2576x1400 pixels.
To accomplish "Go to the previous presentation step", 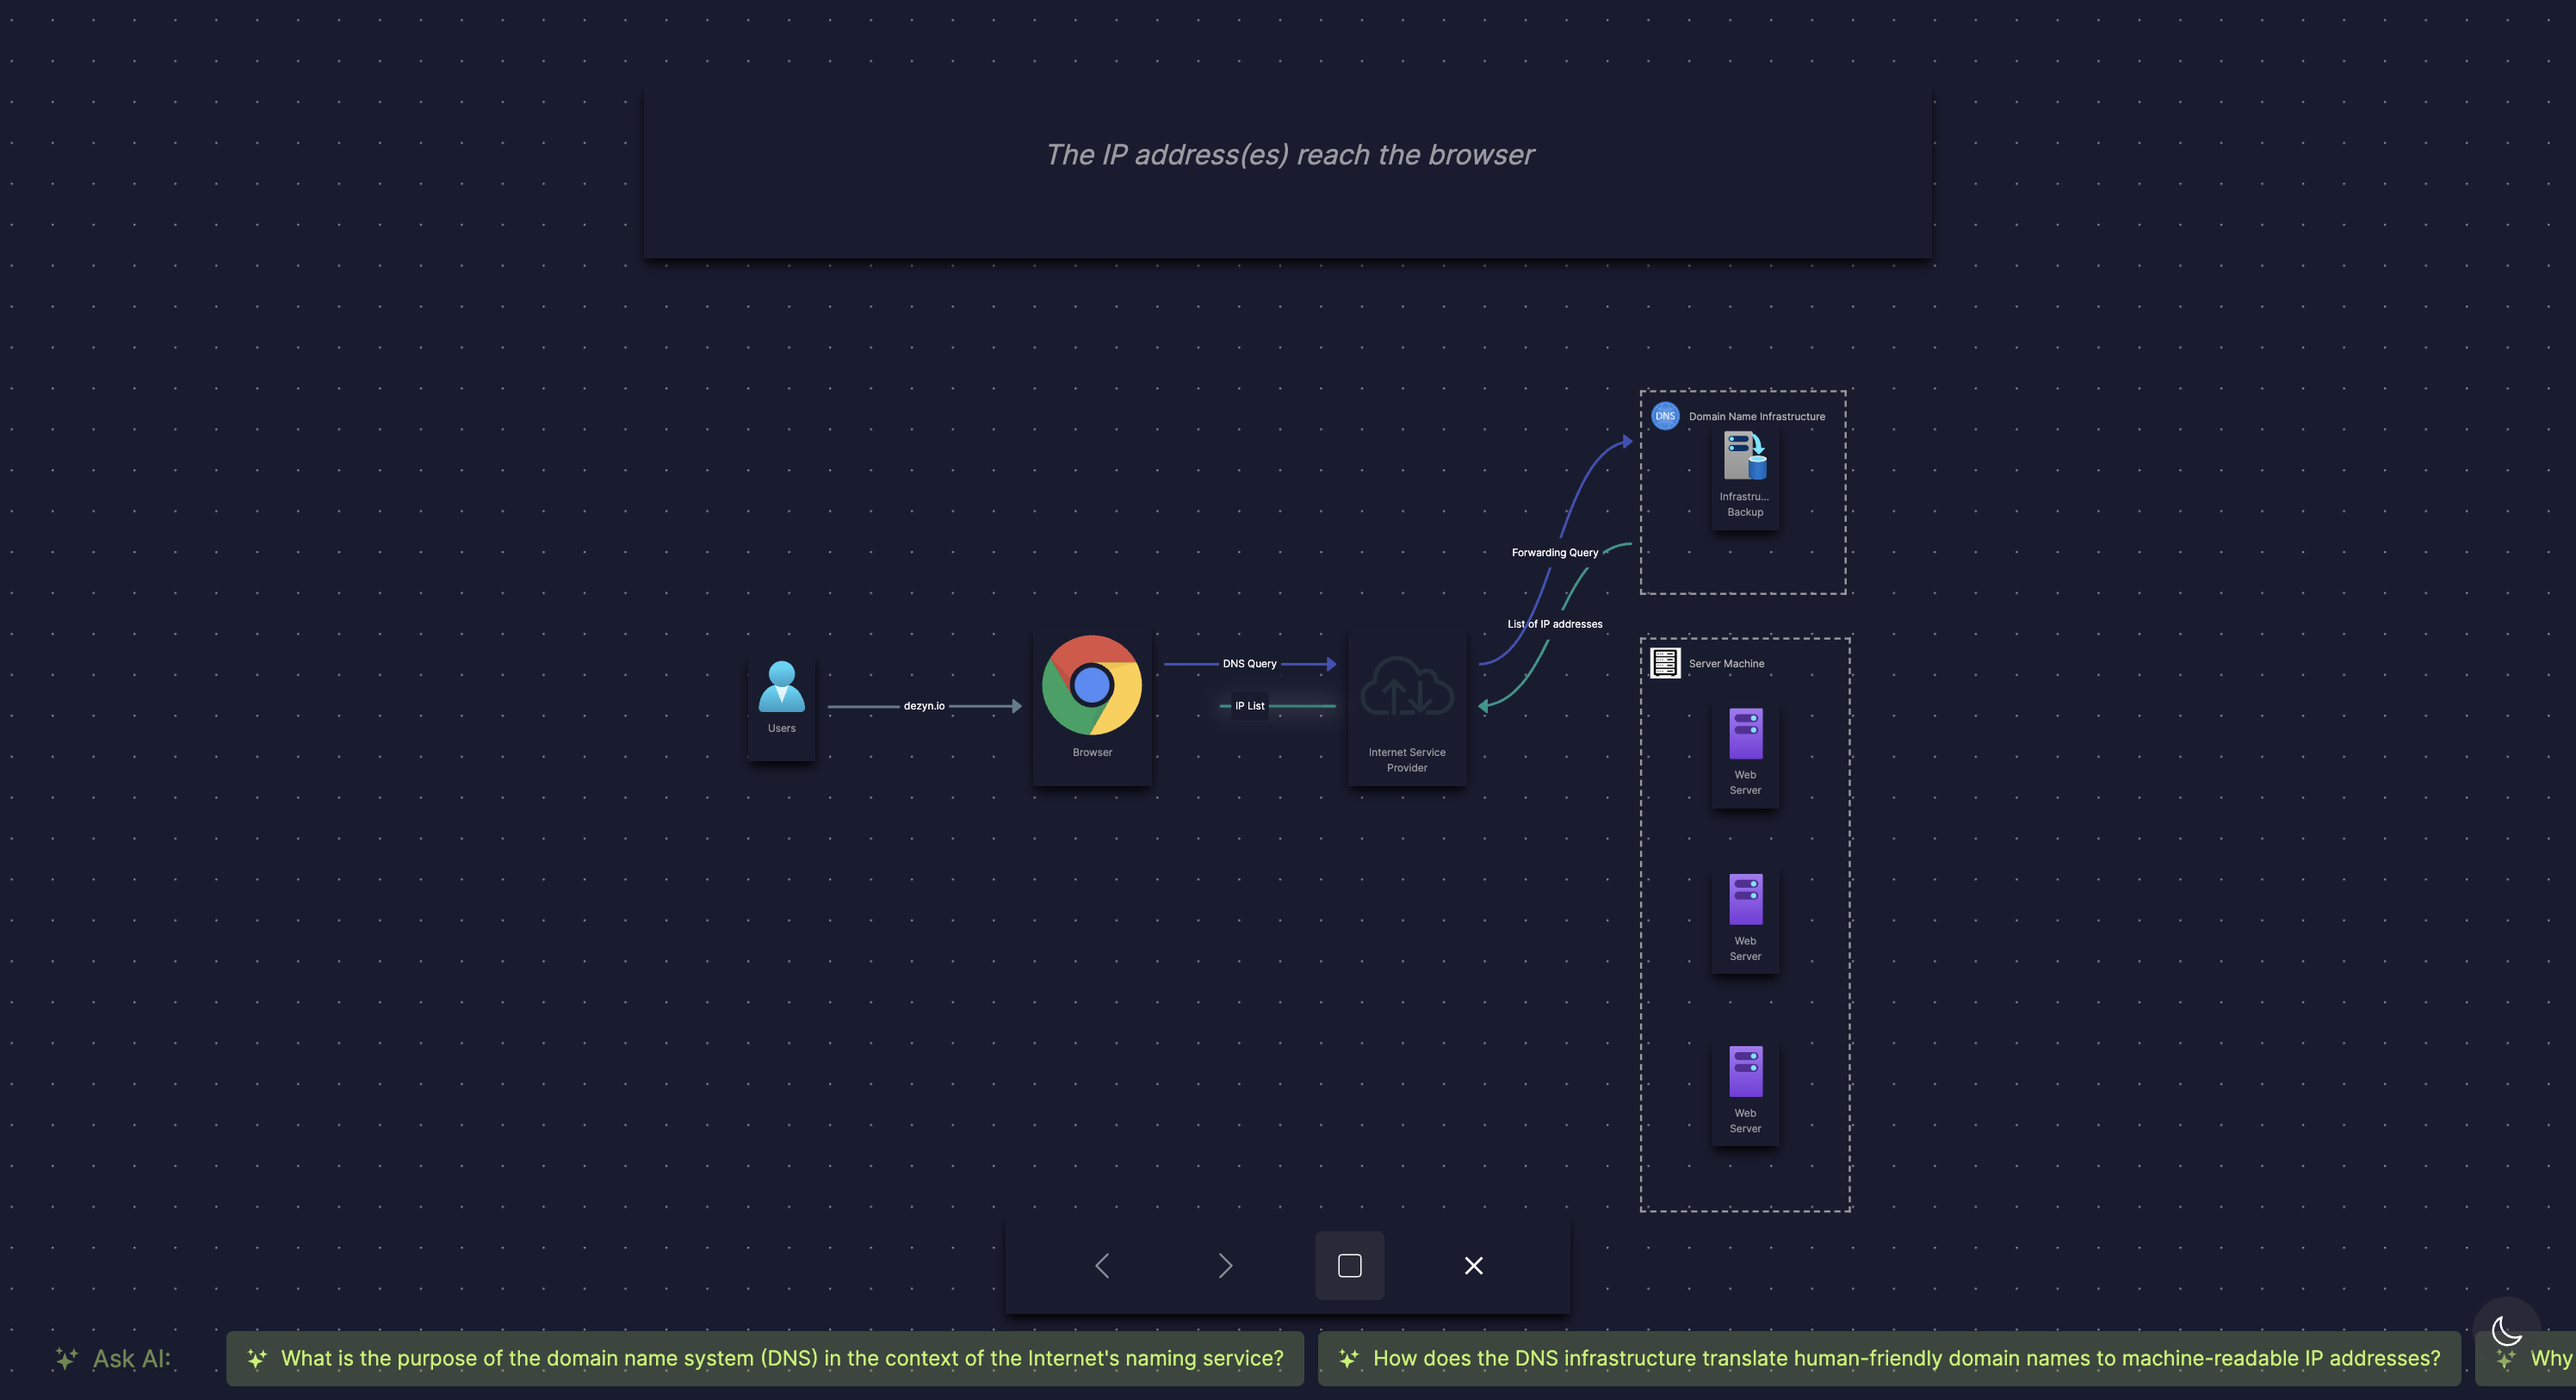I will pos(1102,1266).
